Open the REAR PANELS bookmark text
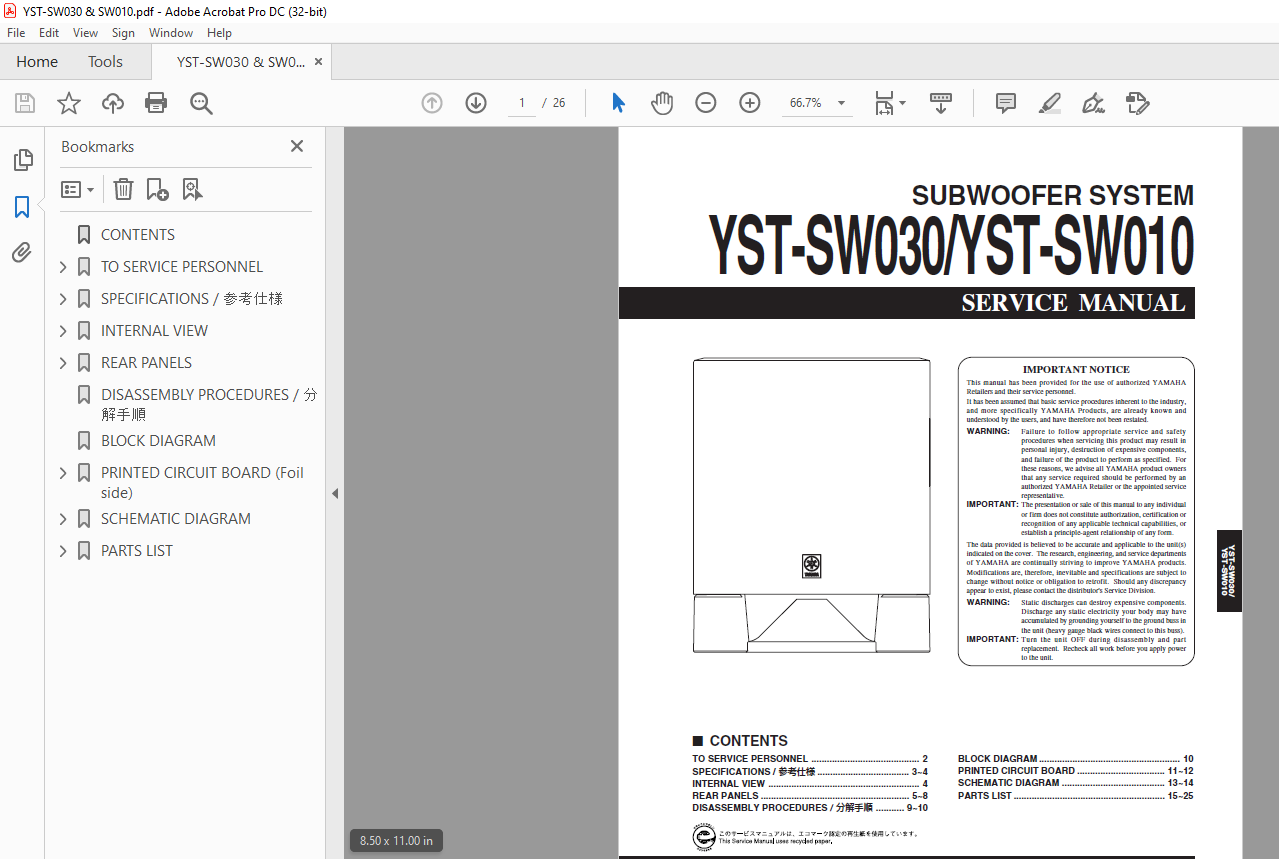1279x859 pixels. point(146,363)
